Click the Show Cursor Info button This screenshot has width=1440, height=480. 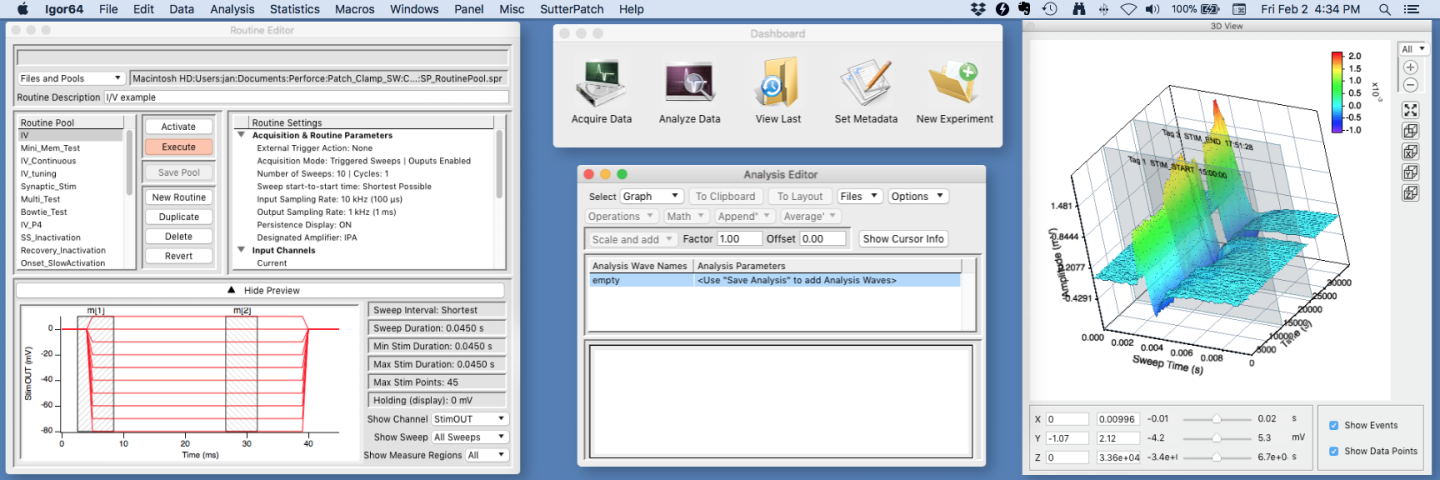tap(903, 239)
